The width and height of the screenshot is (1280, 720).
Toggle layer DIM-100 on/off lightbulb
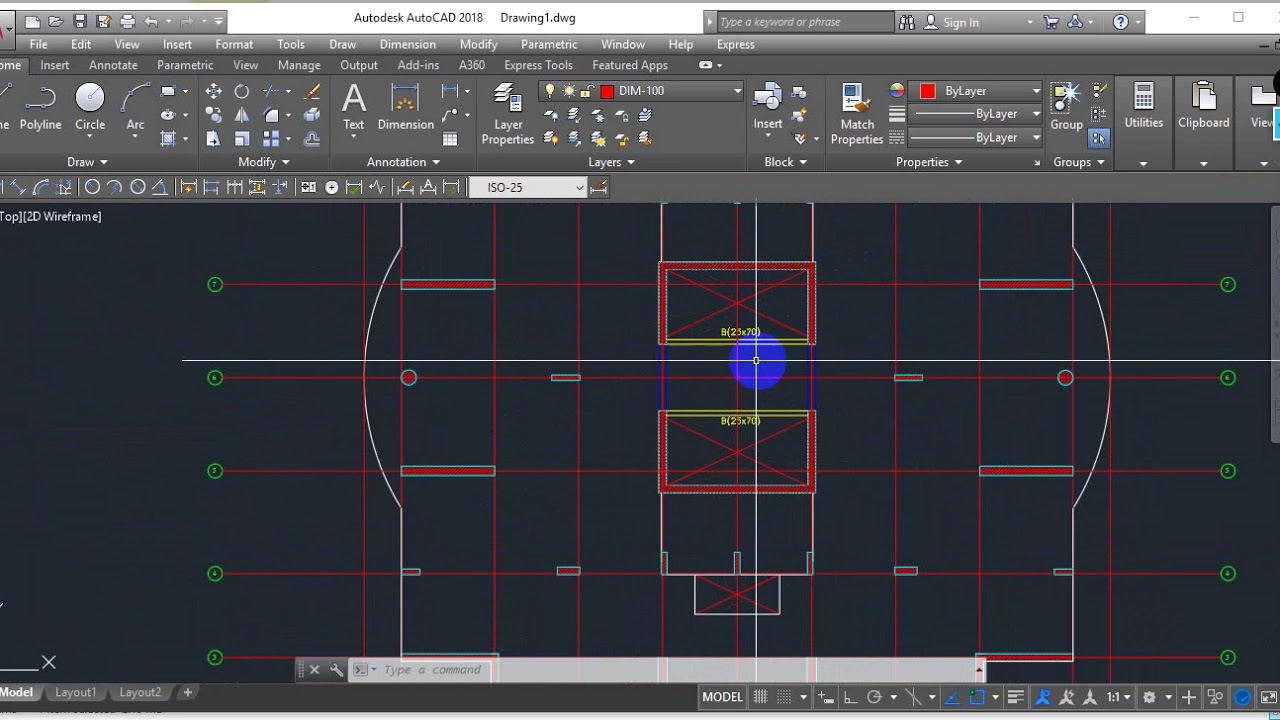tap(549, 91)
